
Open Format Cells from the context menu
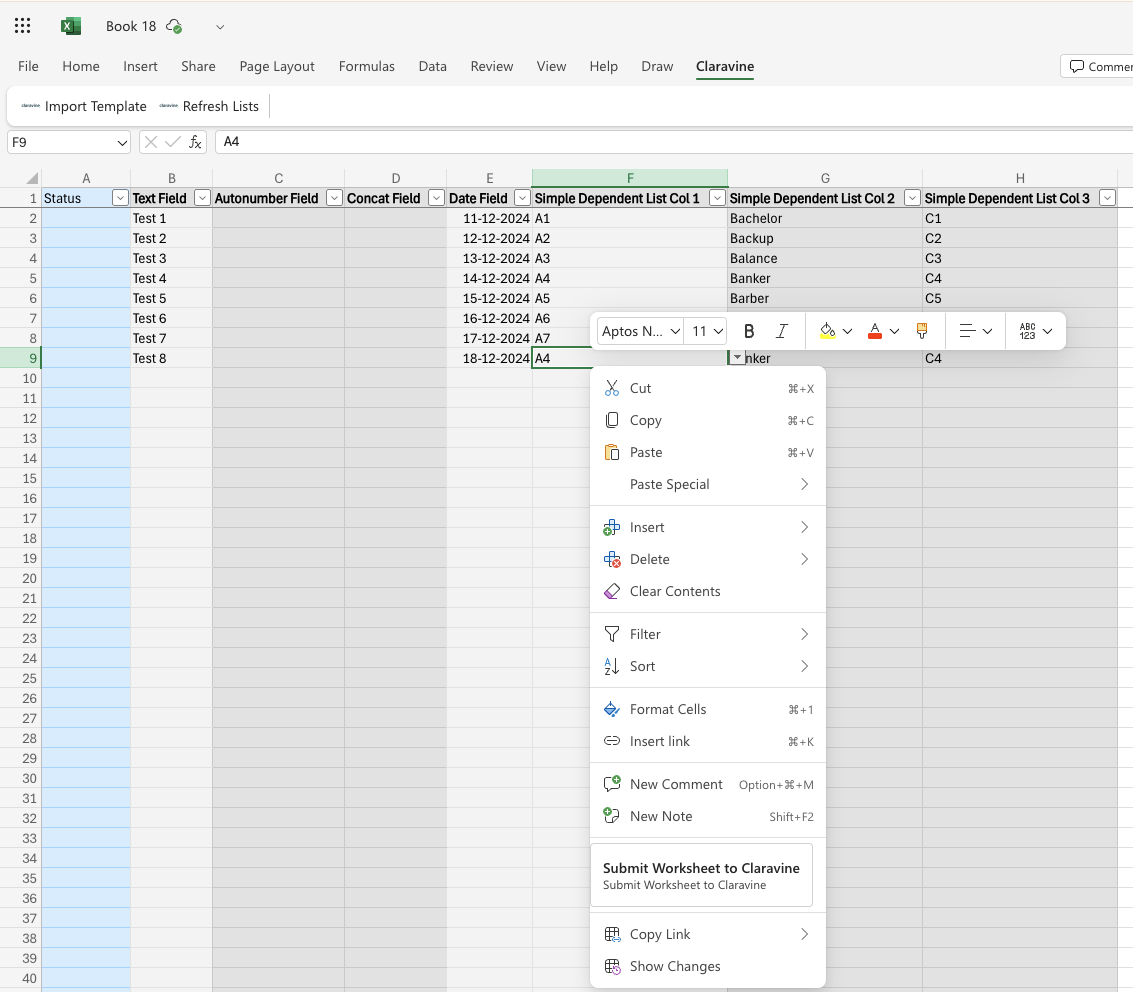coord(708,710)
